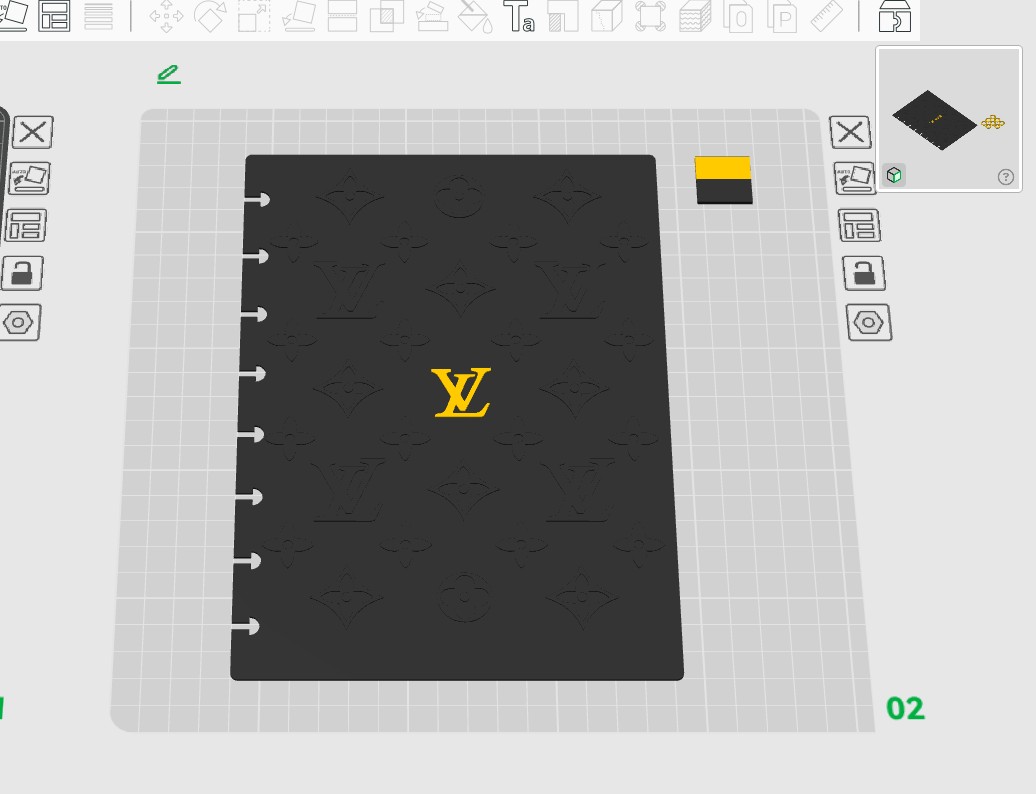Image resolution: width=1036 pixels, height=794 pixels.
Task: Toggle the lock on plate 02
Action: 864,273
